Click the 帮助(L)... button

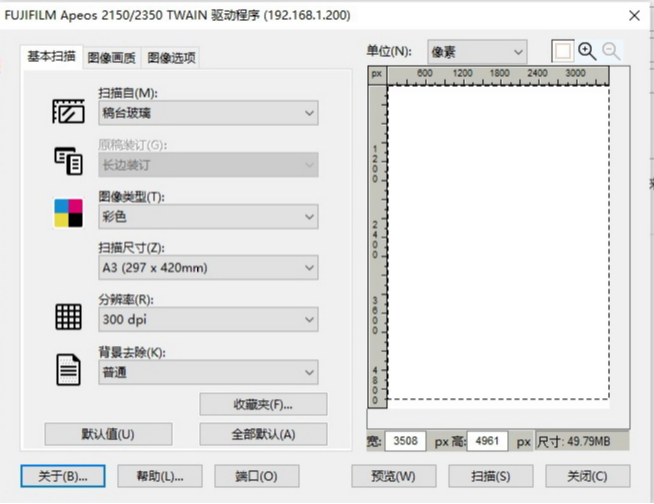pos(160,476)
